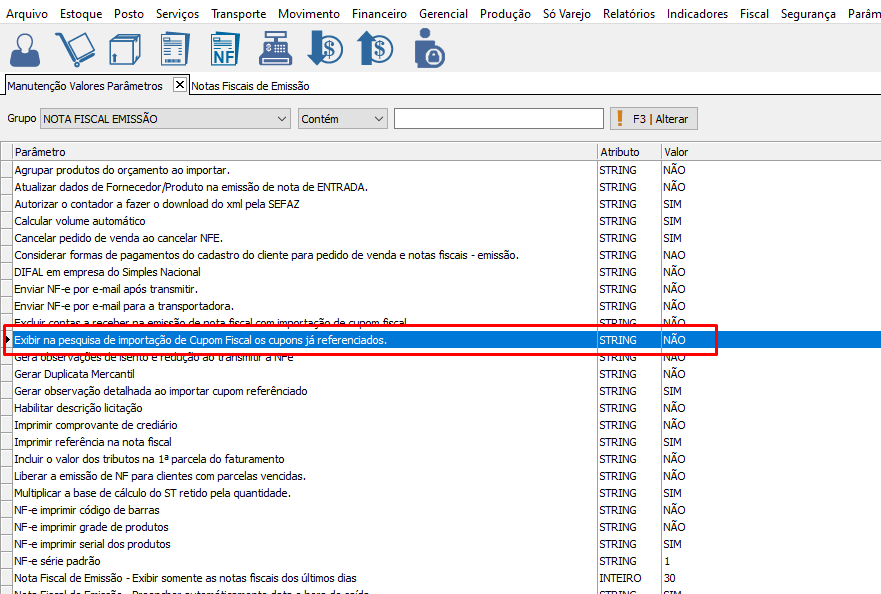Click the dollar up-arrow icon
This screenshot has width=881, height=594.
(377, 48)
